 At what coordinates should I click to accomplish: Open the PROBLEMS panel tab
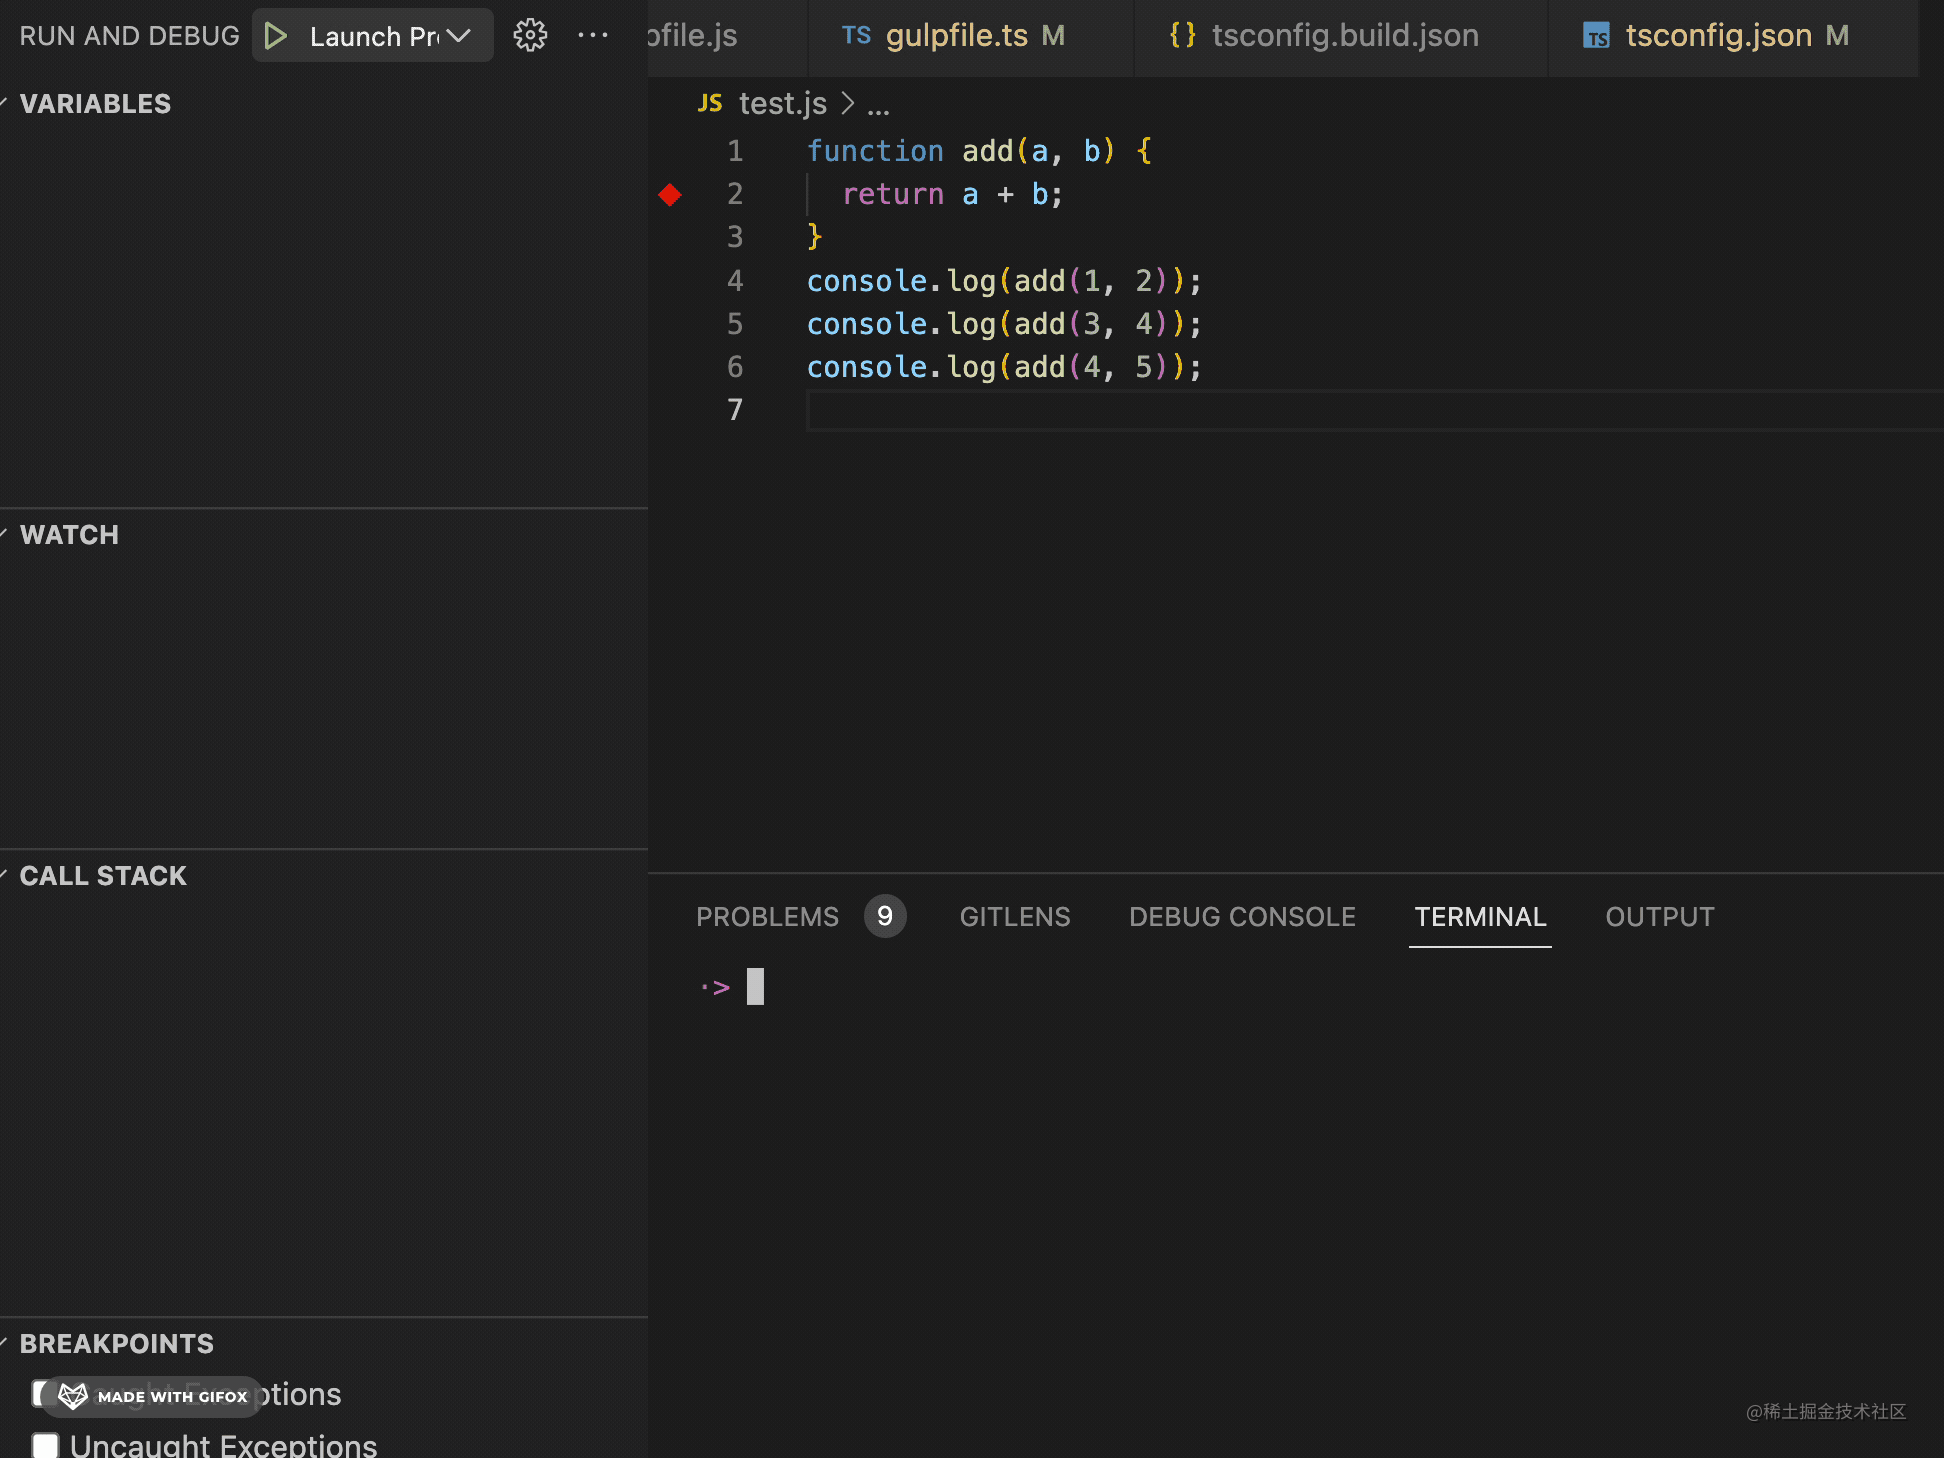pyautogui.click(x=767, y=917)
